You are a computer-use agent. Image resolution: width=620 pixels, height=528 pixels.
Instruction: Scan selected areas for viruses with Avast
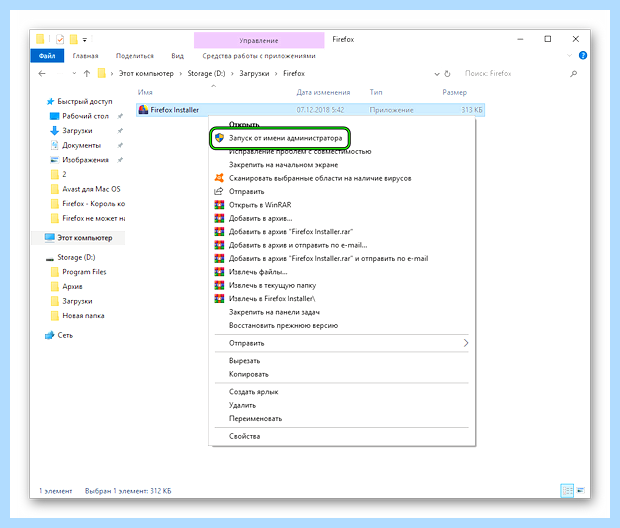[x=320, y=178]
